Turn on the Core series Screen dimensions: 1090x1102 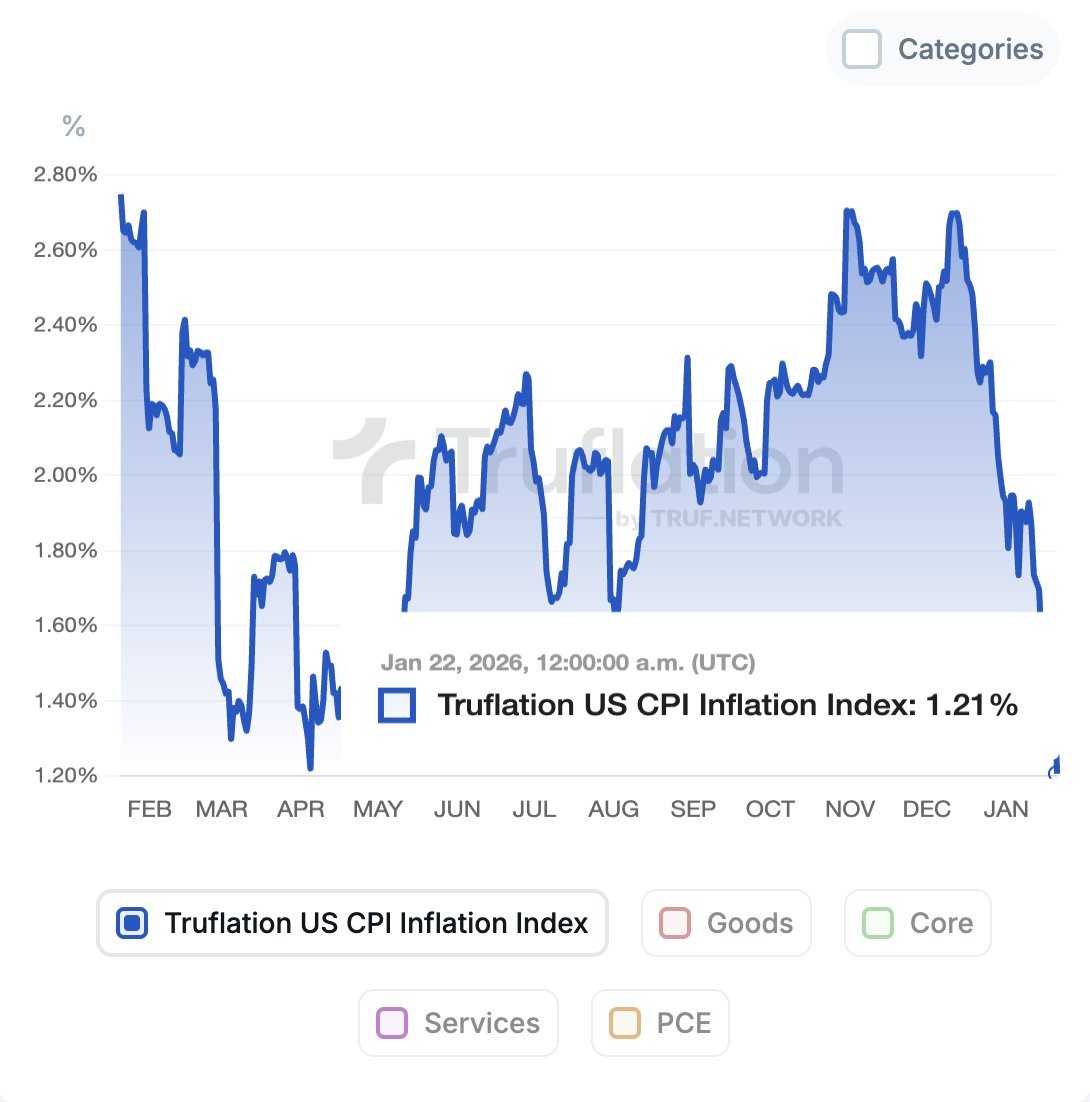[x=878, y=923]
